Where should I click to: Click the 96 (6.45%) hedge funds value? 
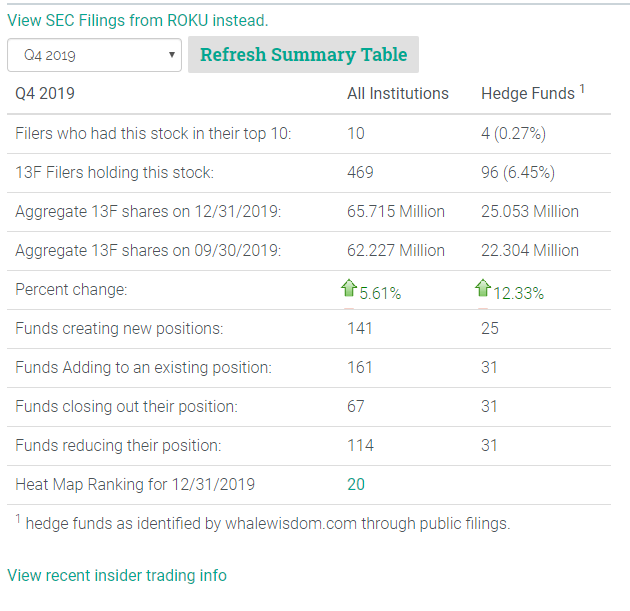518,172
